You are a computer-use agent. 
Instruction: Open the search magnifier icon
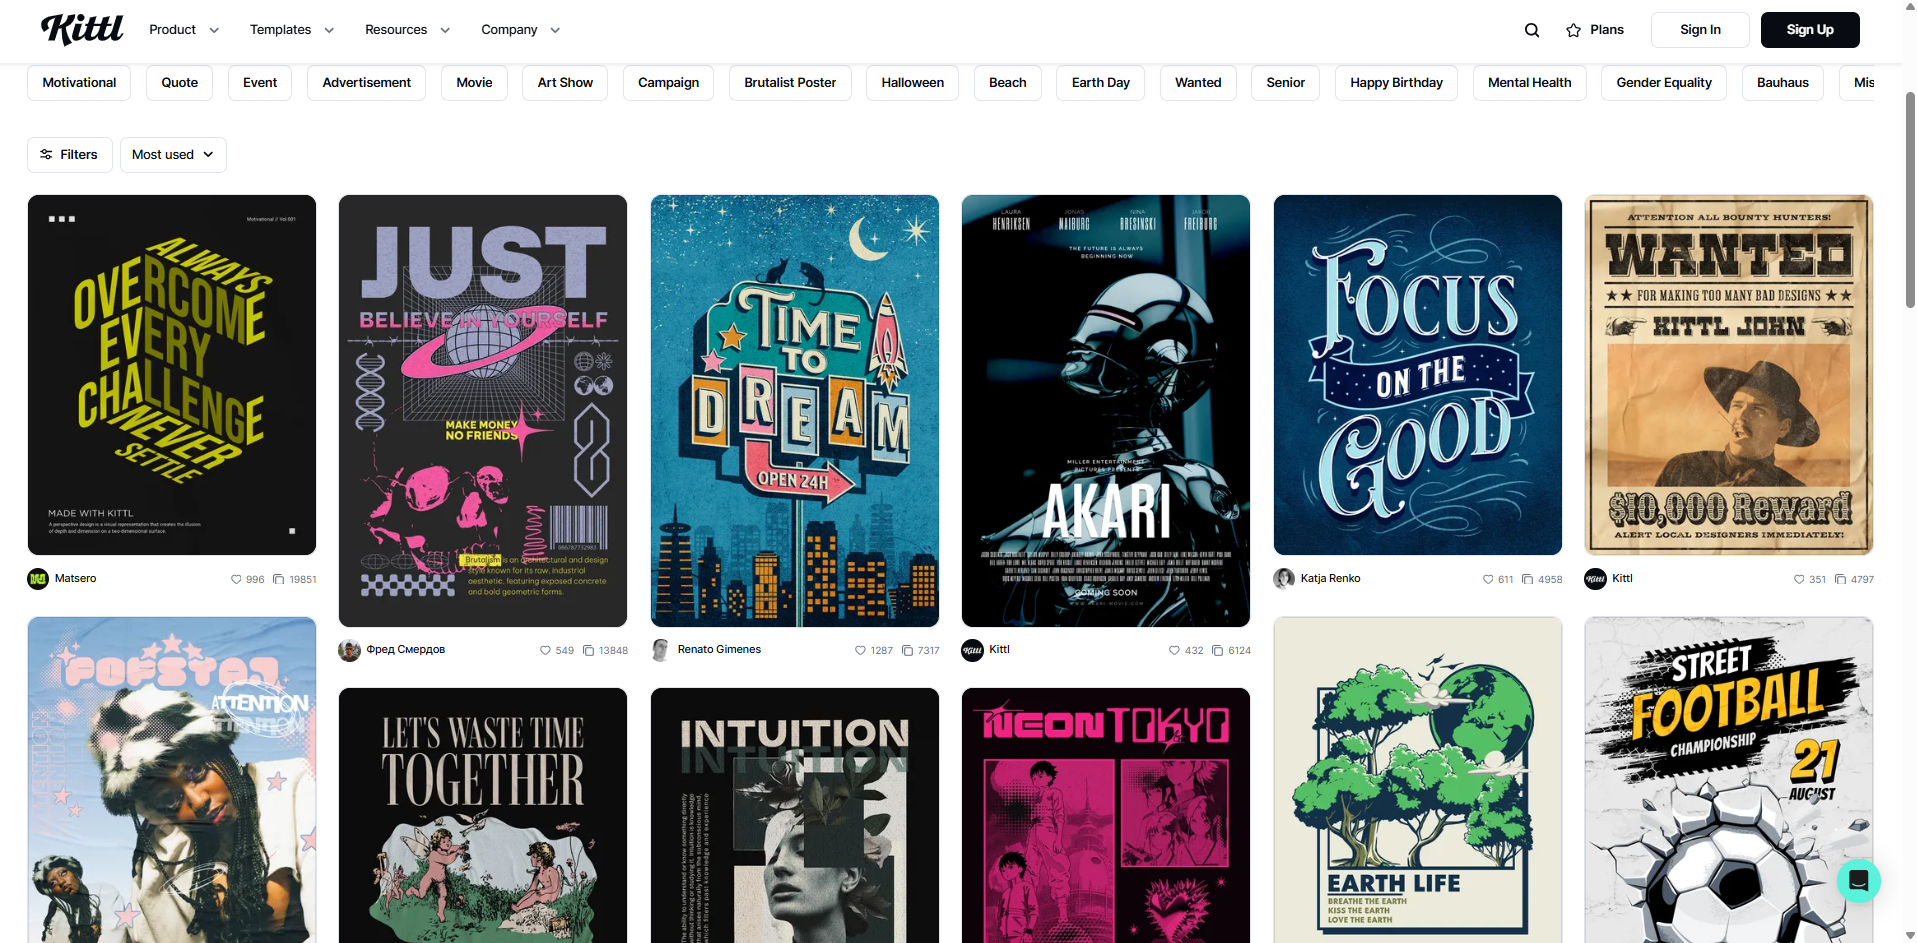coord(1531,29)
